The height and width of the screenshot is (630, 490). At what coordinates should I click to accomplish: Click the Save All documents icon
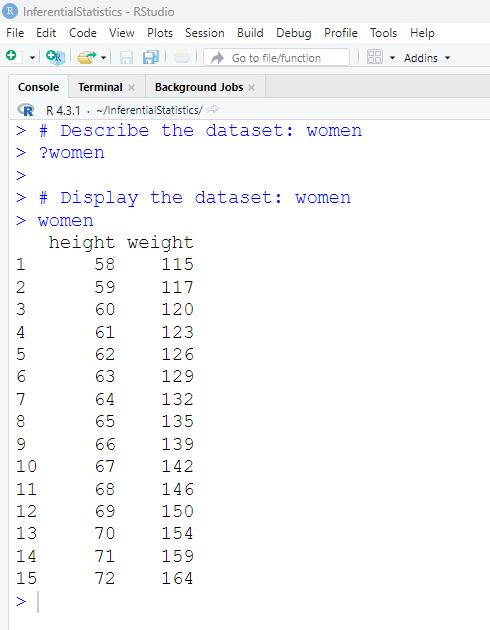[x=151, y=57]
